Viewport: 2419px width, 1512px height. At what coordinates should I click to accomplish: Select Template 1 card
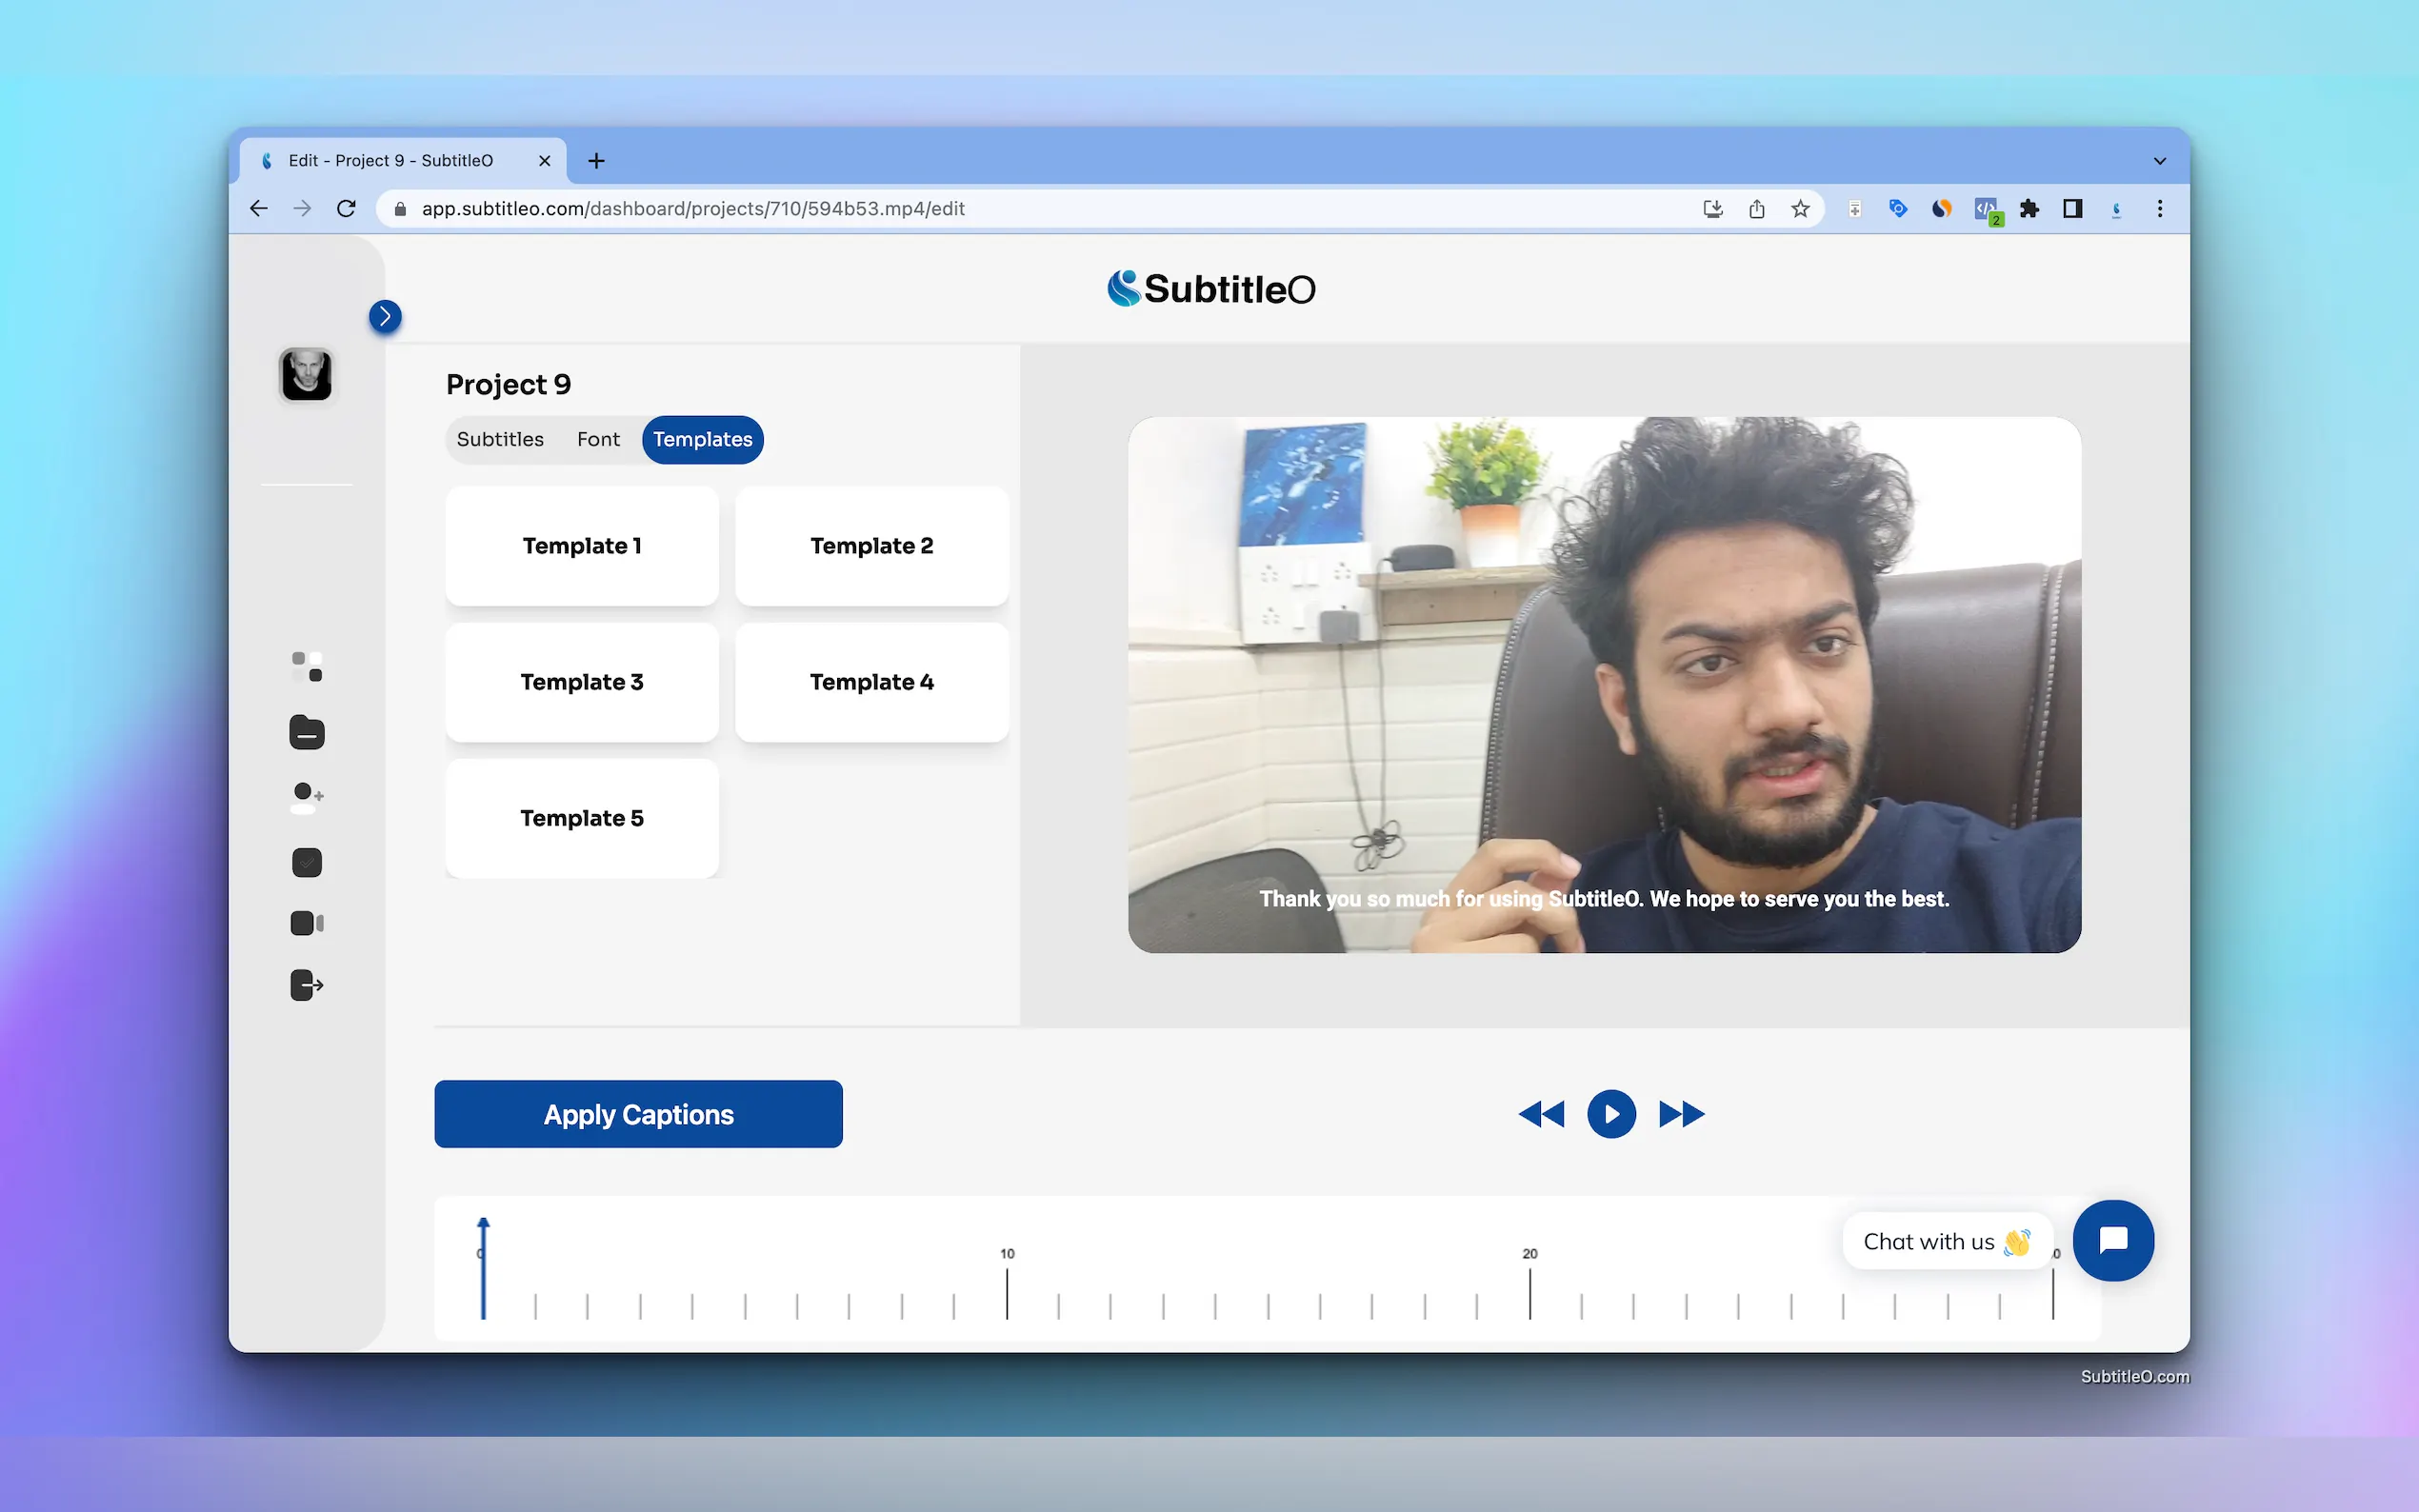[x=582, y=546]
